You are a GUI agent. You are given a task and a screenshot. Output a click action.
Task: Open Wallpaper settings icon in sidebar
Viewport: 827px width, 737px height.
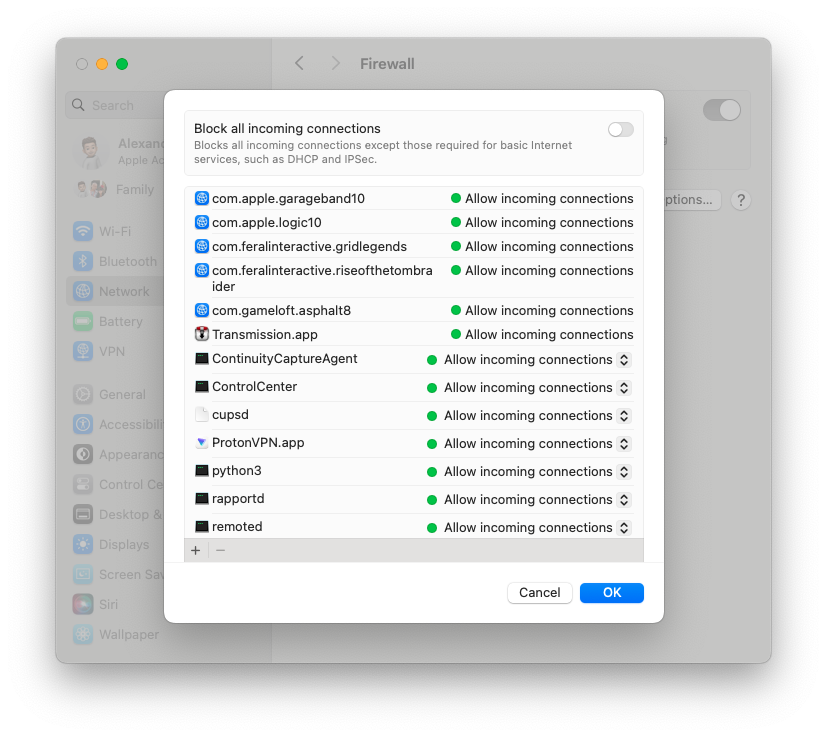(x=83, y=634)
